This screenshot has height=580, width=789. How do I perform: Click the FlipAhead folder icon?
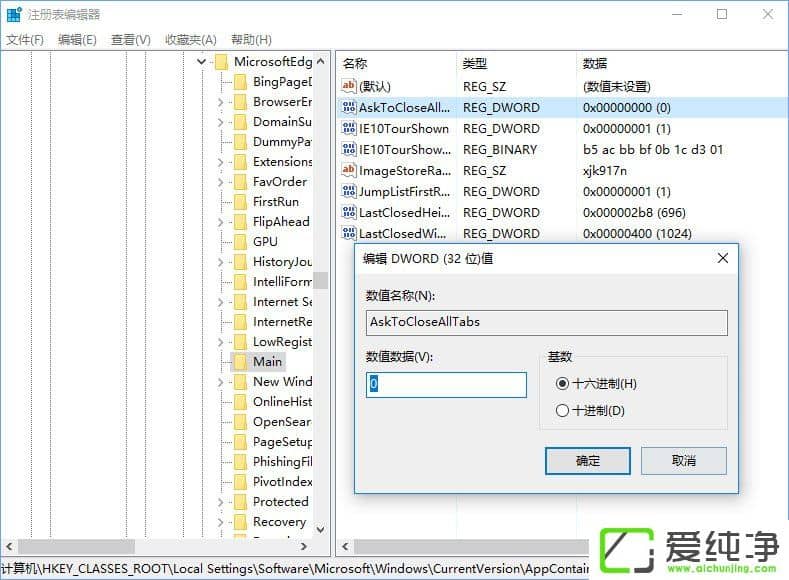pyautogui.click(x=241, y=222)
